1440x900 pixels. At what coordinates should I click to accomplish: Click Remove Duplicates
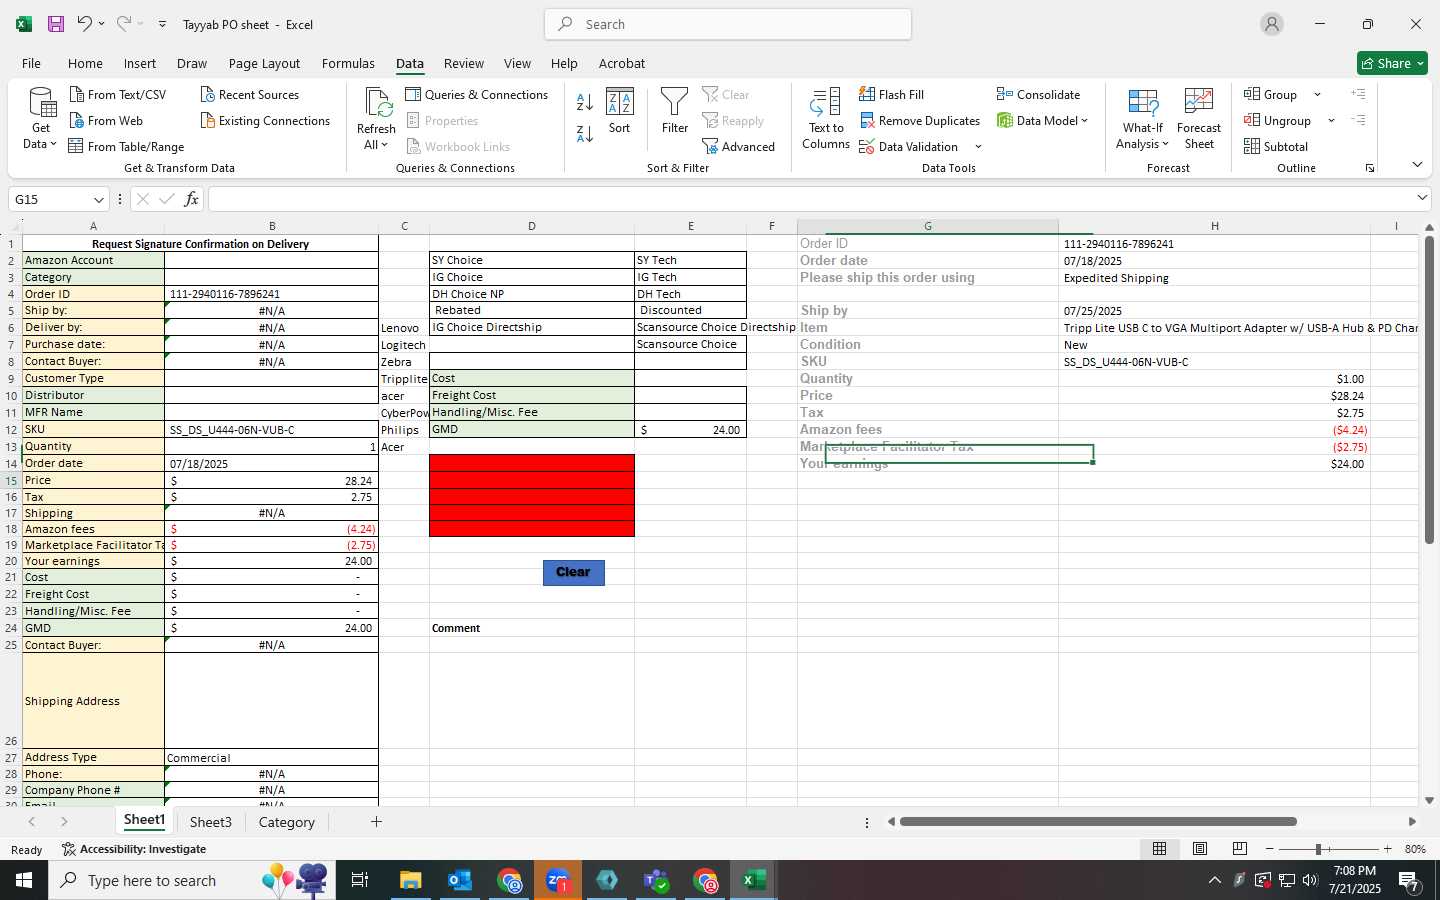920,120
